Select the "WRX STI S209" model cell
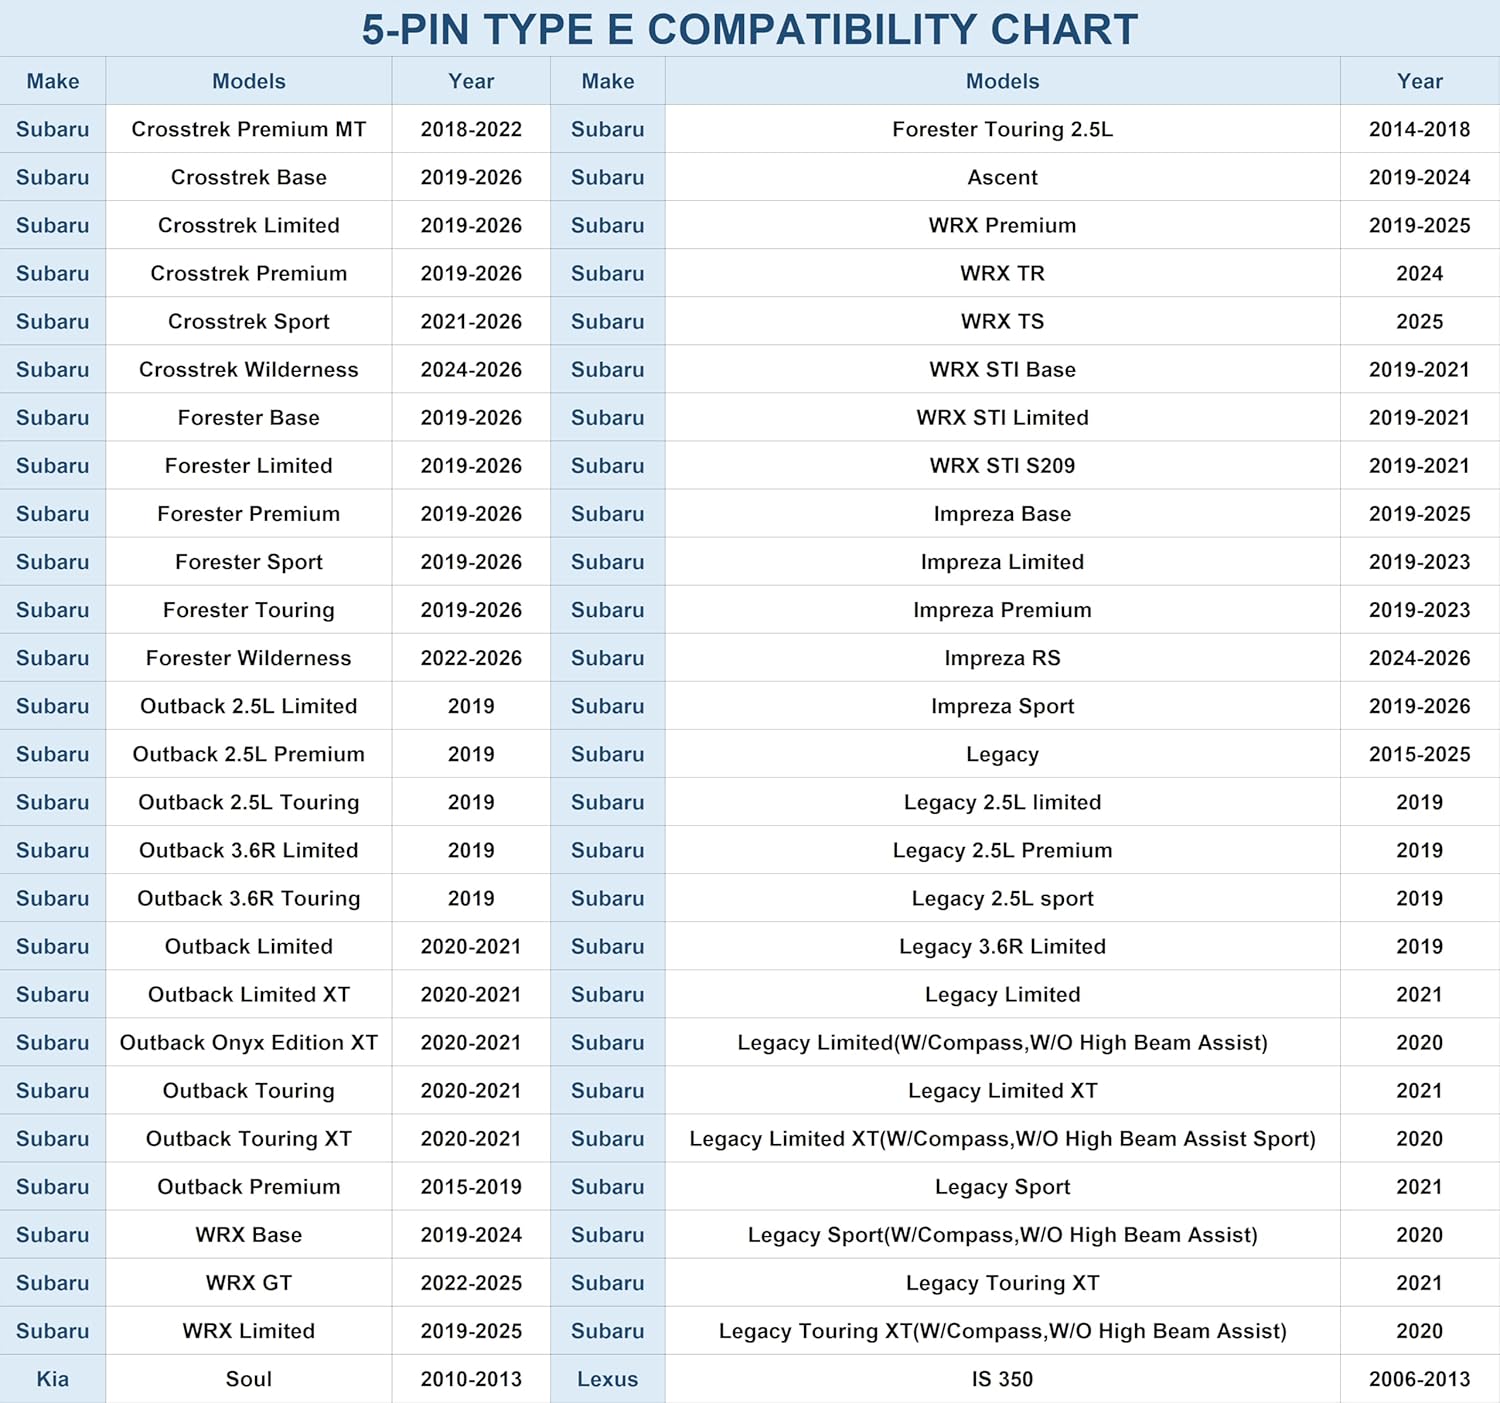The image size is (1500, 1403). [1003, 465]
